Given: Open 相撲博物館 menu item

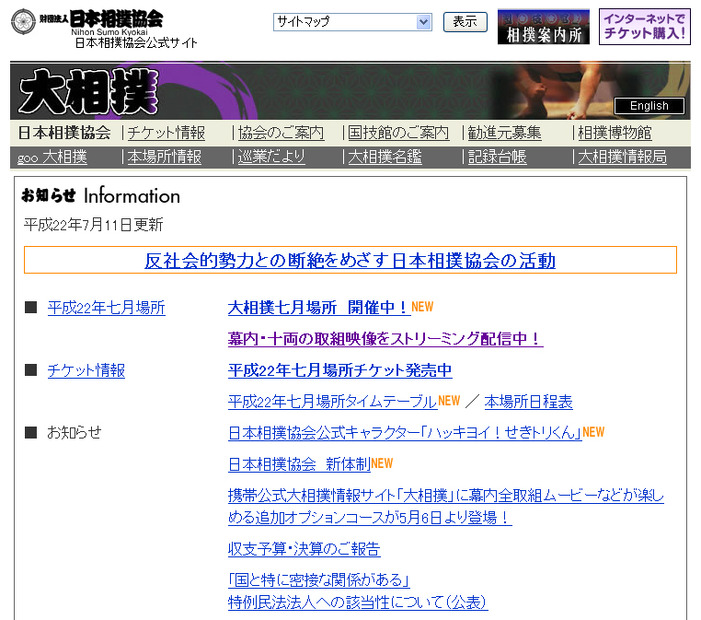Looking at the screenshot, I should coord(615,133).
